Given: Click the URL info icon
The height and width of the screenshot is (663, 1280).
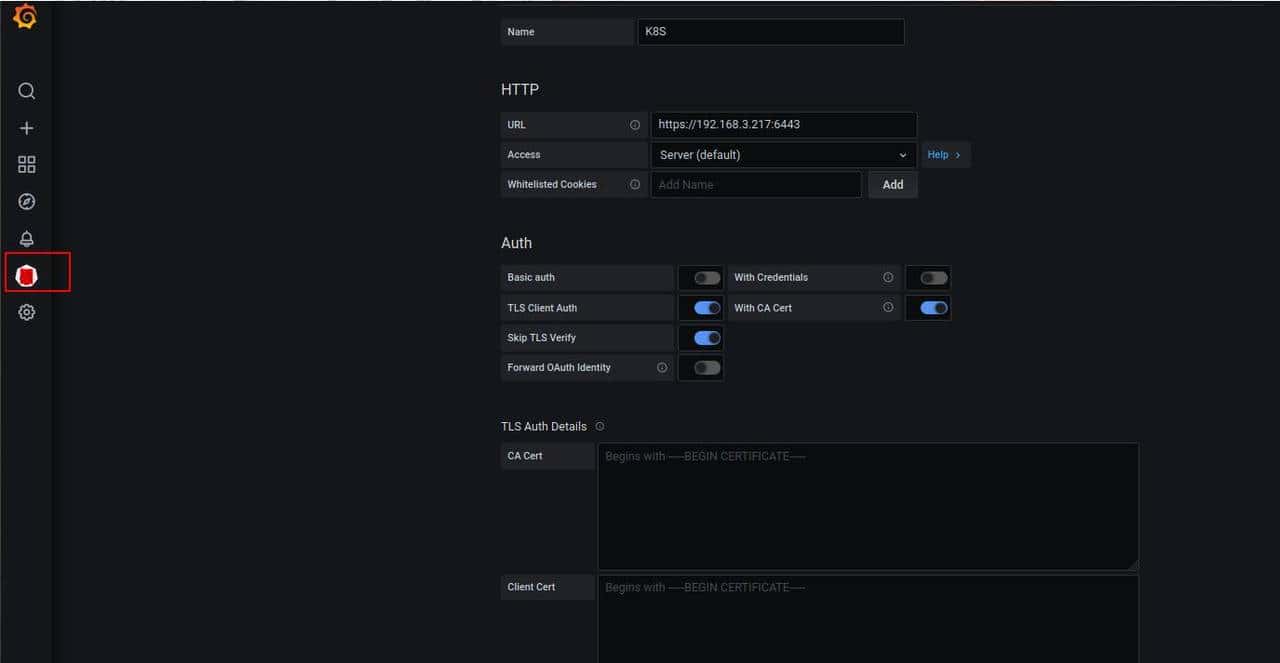Looking at the screenshot, I should coord(634,125).
